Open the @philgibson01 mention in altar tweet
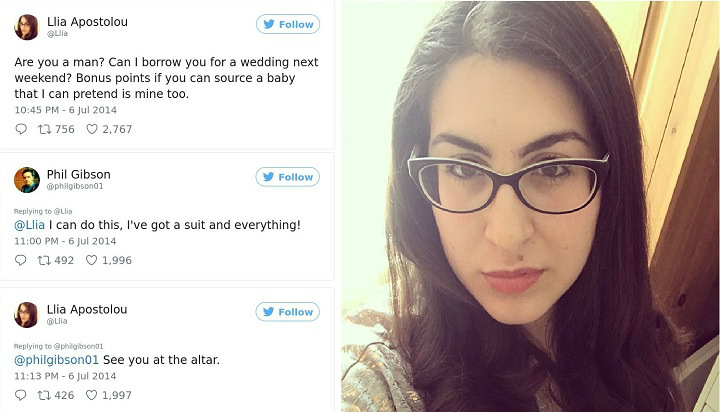 point(56,360)
